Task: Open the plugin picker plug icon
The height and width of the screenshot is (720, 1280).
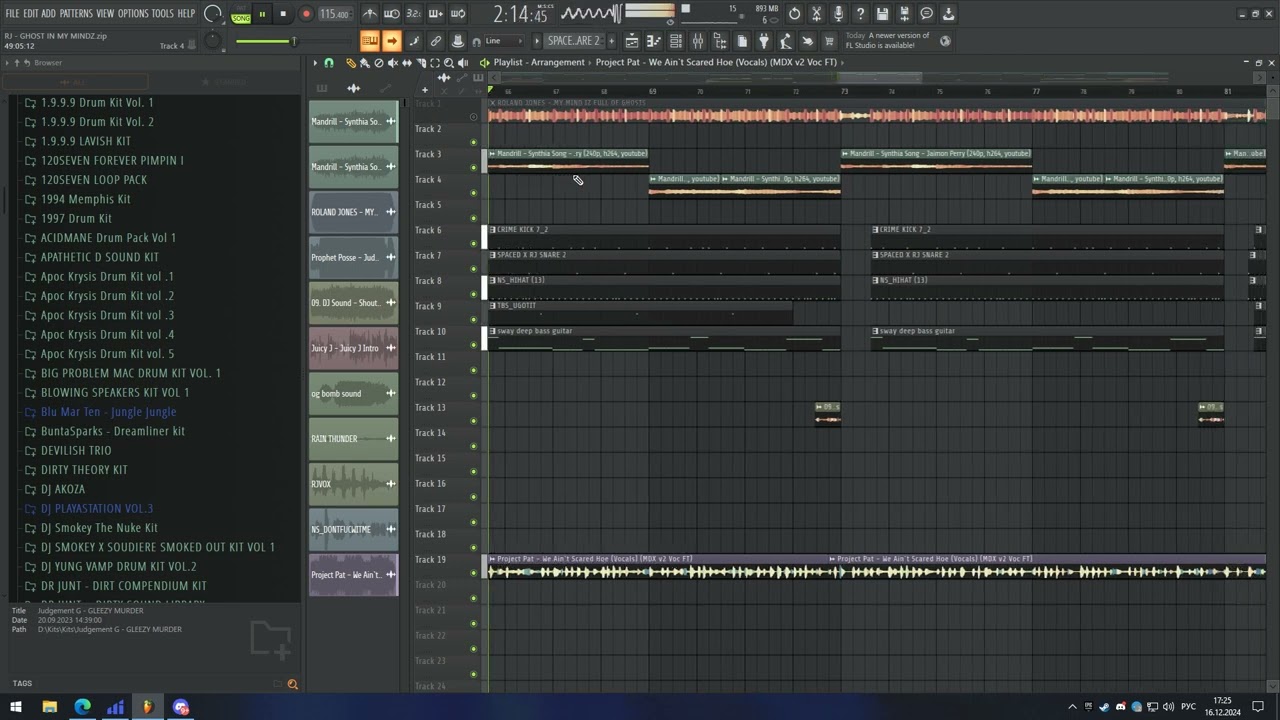Action: [x=763, y=41]
